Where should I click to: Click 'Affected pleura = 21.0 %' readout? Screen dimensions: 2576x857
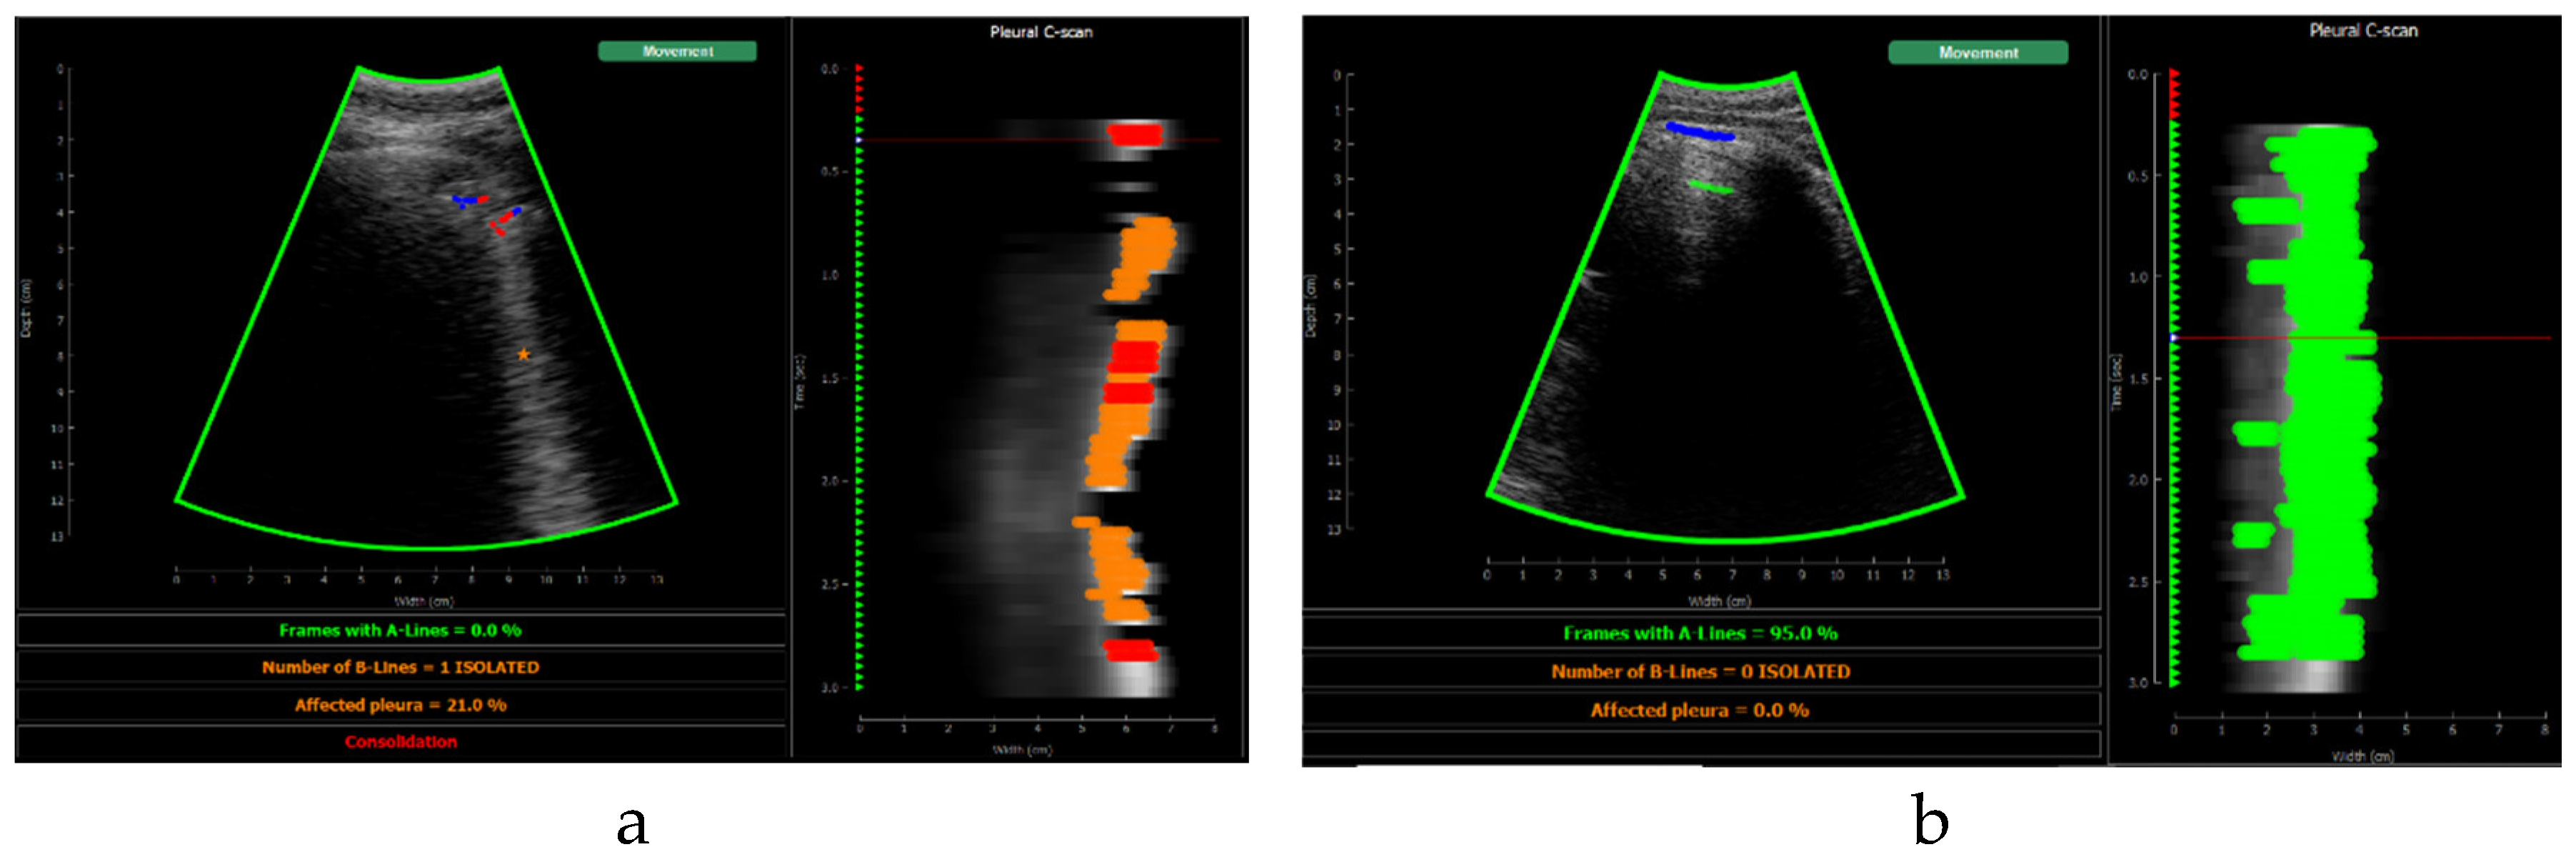pyautogui.click(x=400, y=705)
